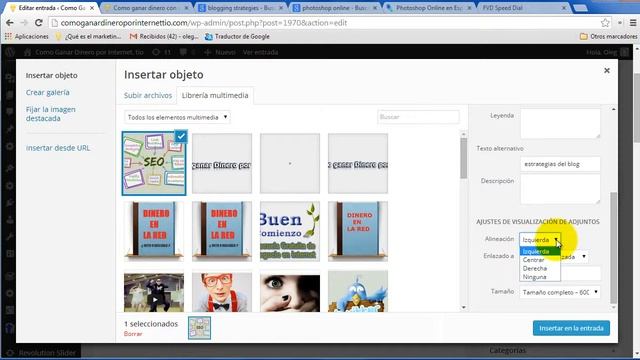Switch to the Subir archivos tab
The image size is (640, 360).
pyautogui.click(x=148, y=96)
